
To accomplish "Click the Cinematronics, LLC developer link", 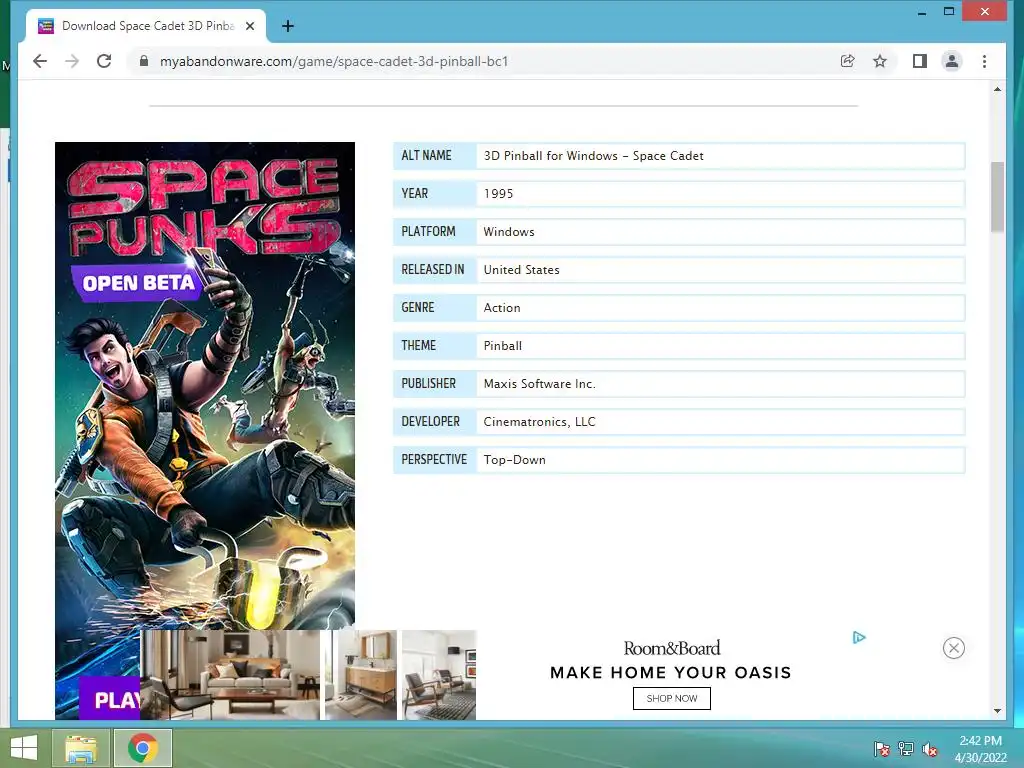I will [539, 422].
